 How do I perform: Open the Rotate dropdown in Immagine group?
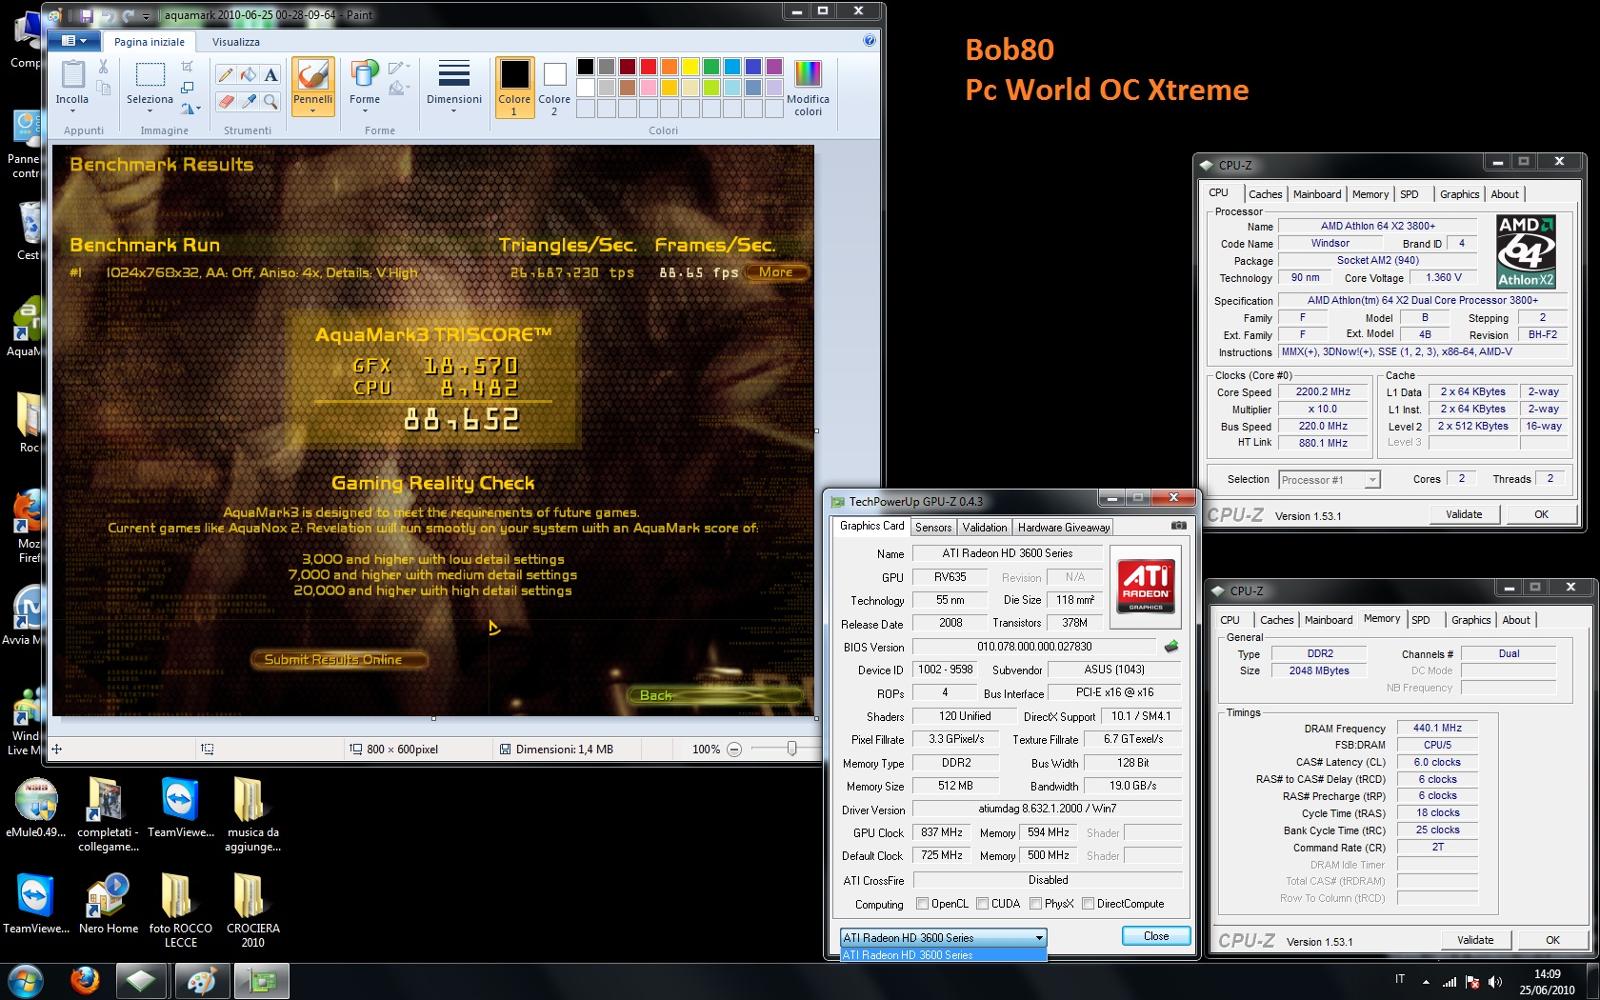[190, 108]
